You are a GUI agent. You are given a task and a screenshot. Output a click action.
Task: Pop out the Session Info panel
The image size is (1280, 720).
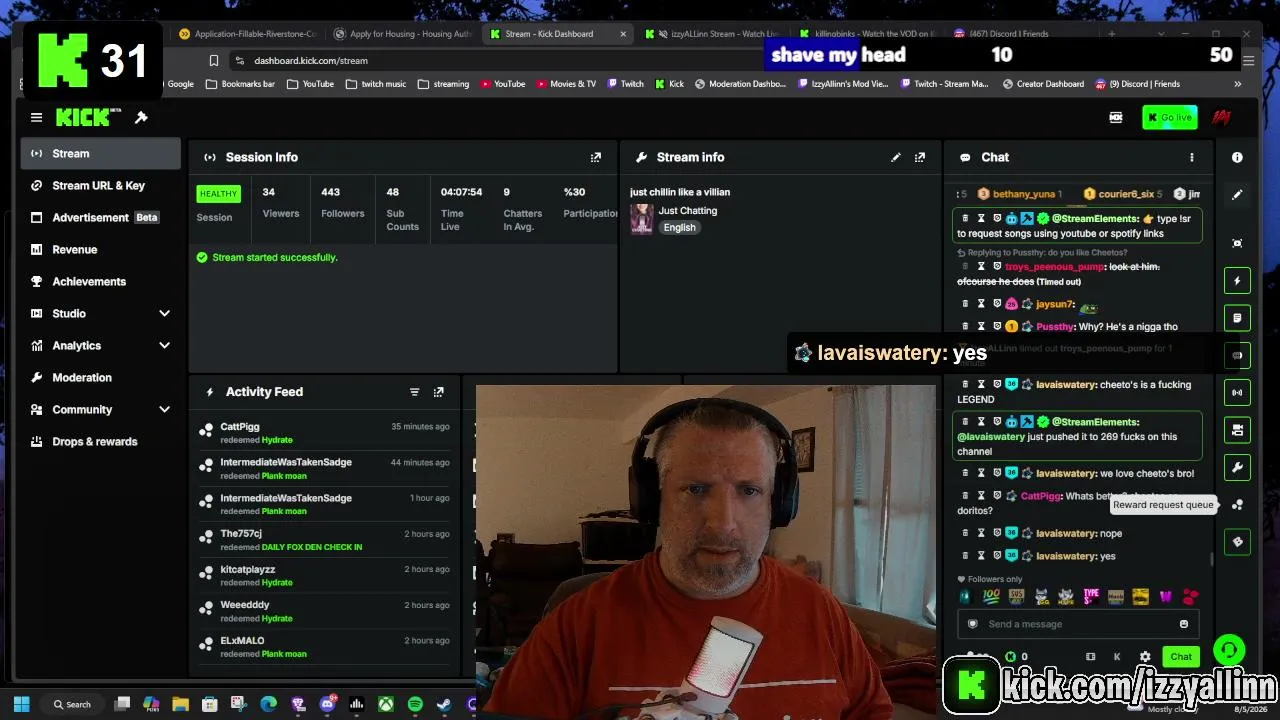(x=596, y=157)
